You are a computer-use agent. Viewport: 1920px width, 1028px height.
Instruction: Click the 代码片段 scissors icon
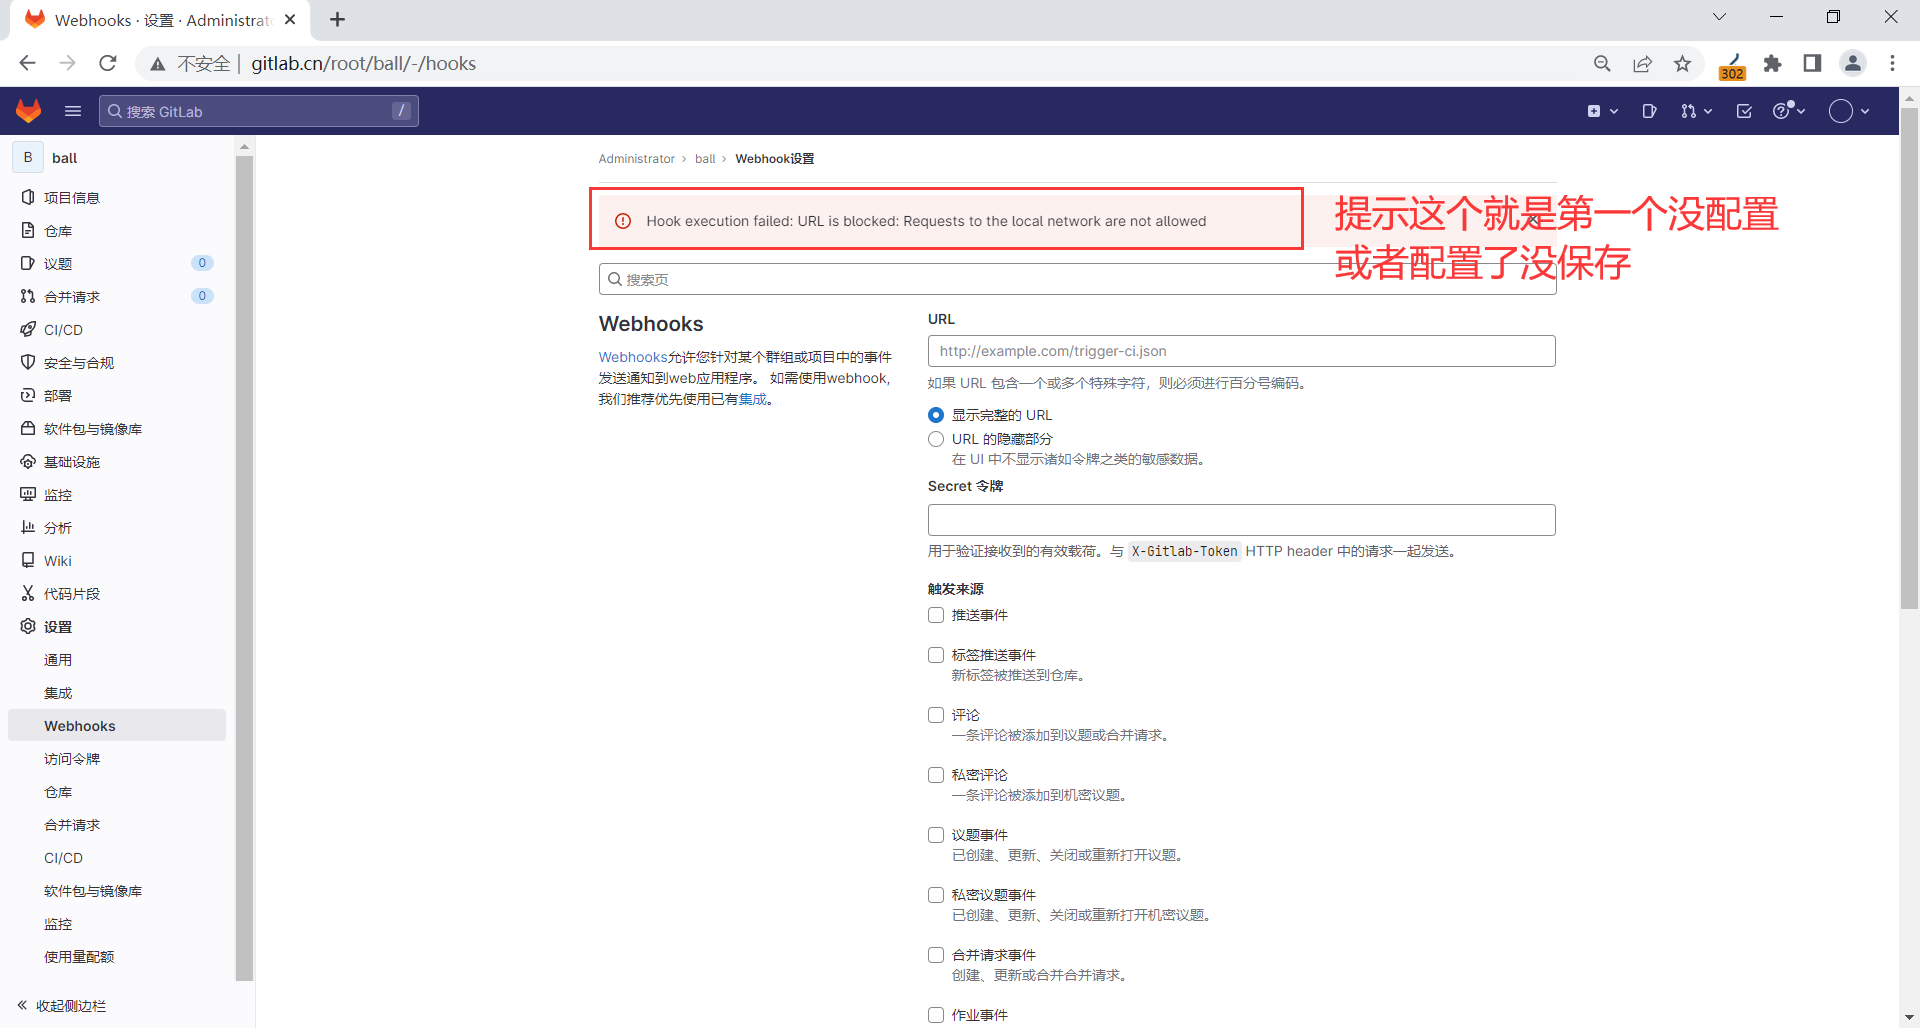coord(28,593)
